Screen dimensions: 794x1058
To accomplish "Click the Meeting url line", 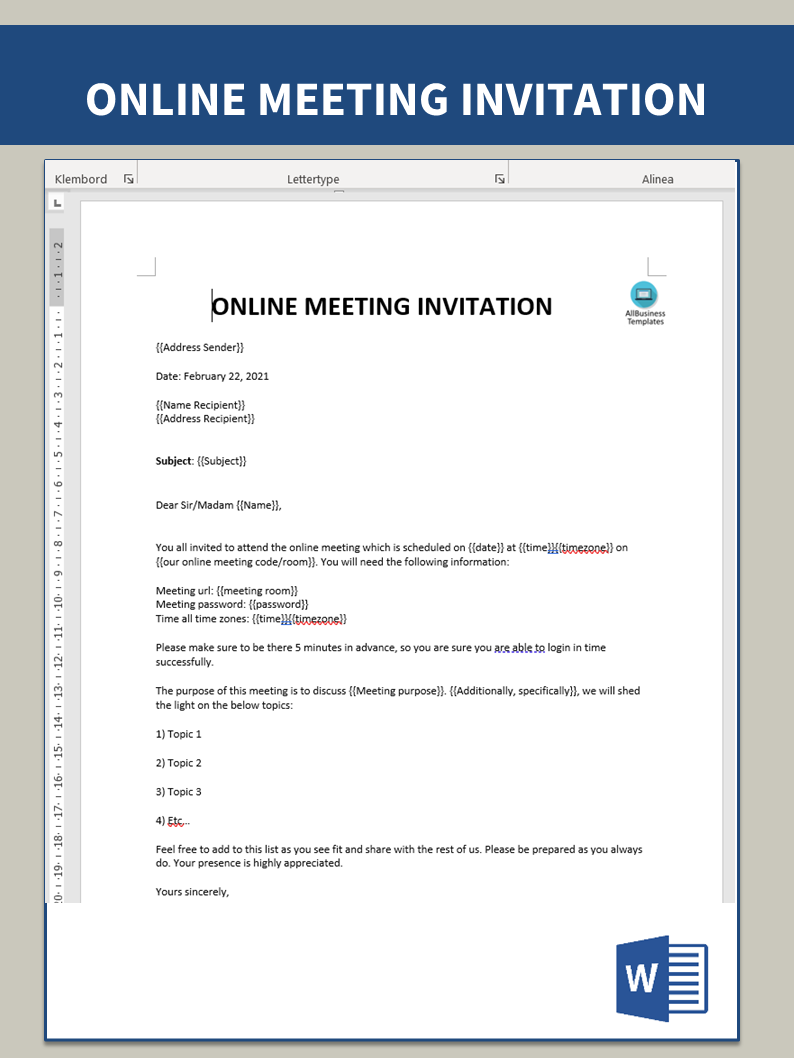I will point(226,591).
